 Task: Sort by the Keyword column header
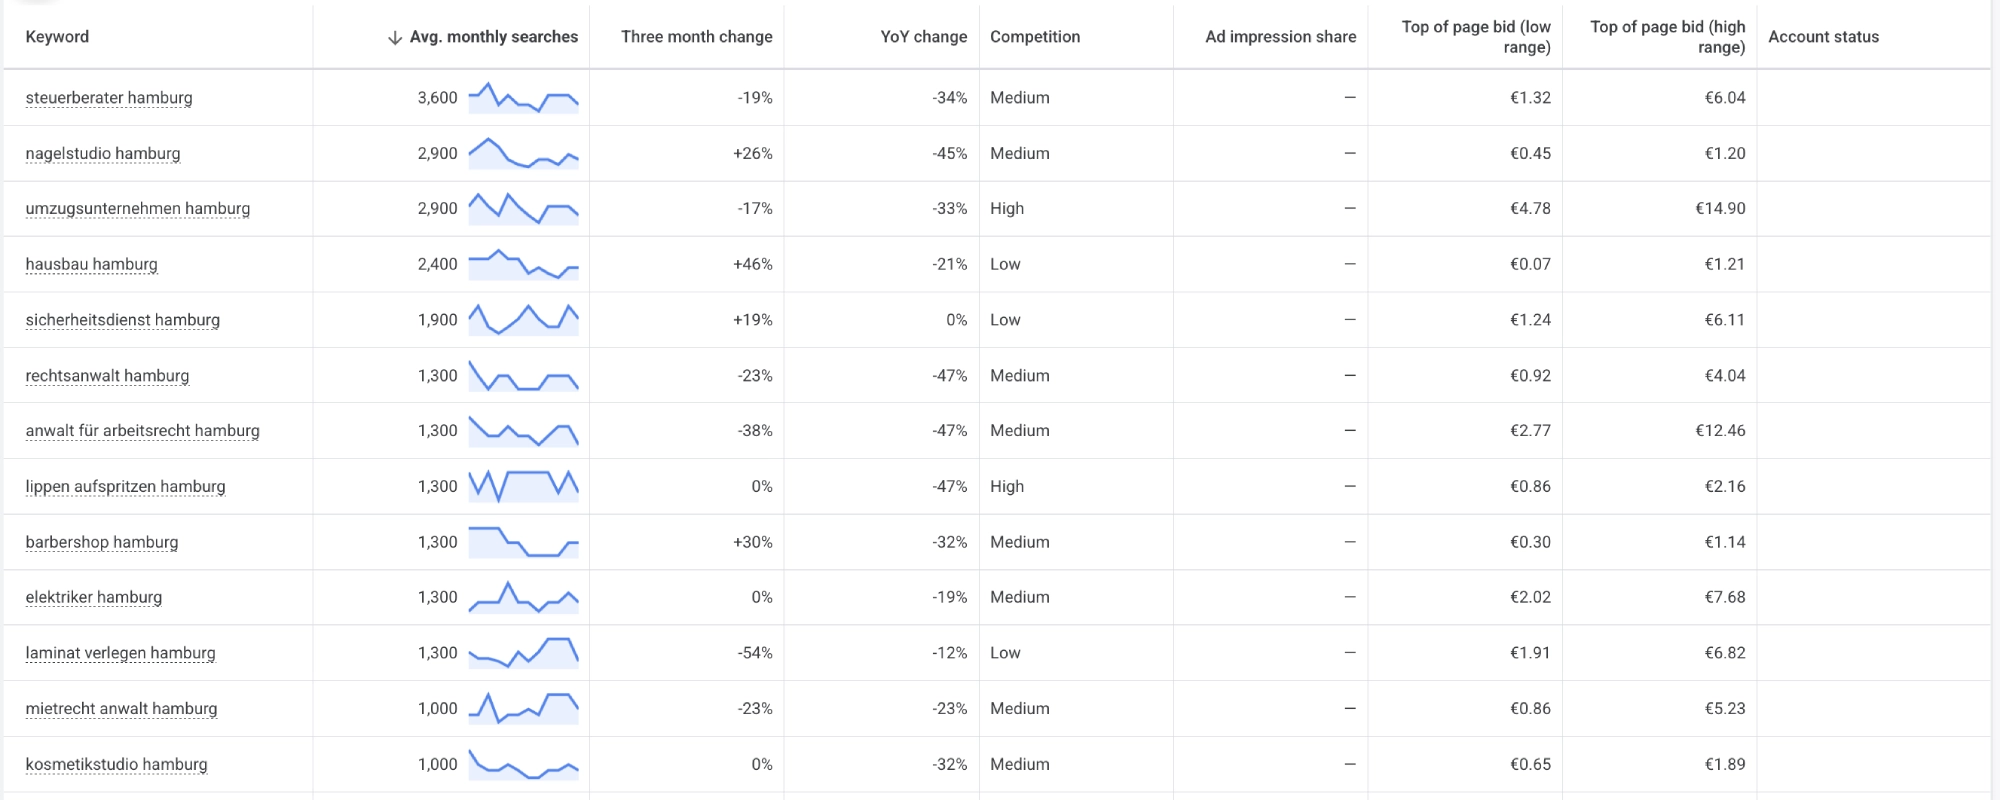(57, 37)
